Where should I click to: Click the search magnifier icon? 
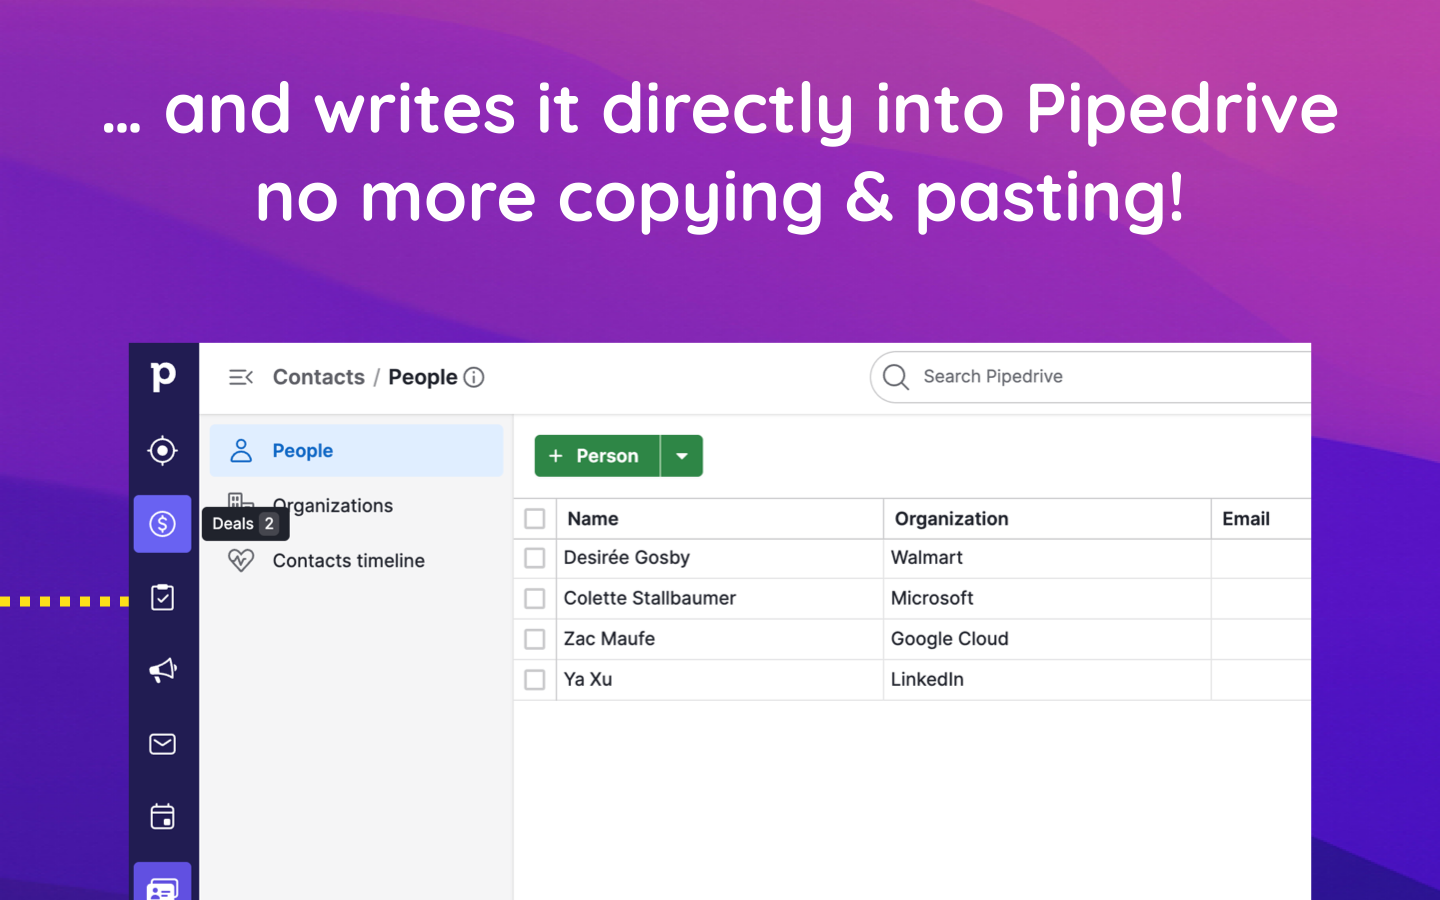coord(896,377)
